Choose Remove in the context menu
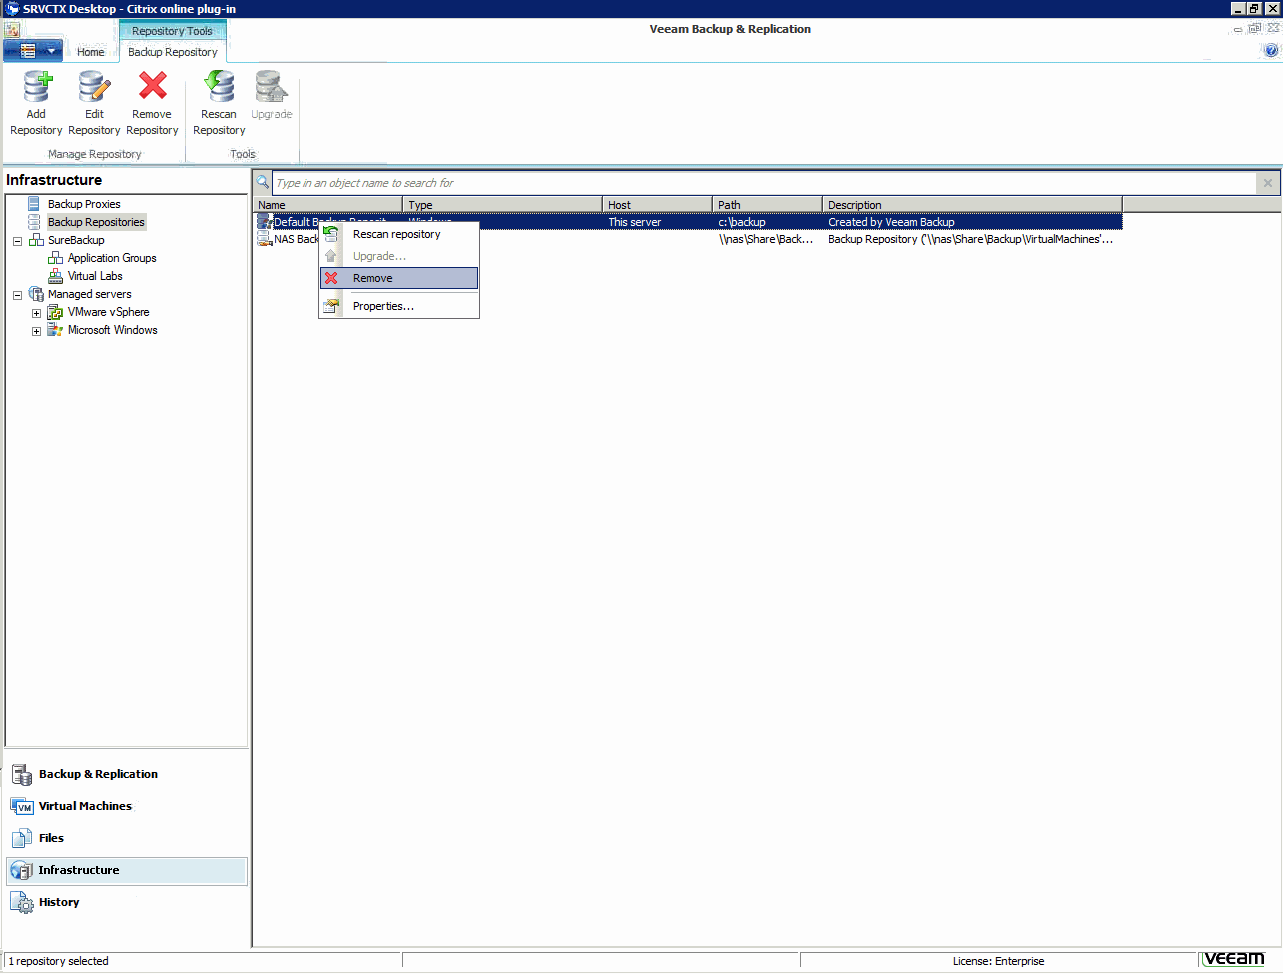Image resolution: width=1283 pixels, height=974 pixels. (399, 278)
